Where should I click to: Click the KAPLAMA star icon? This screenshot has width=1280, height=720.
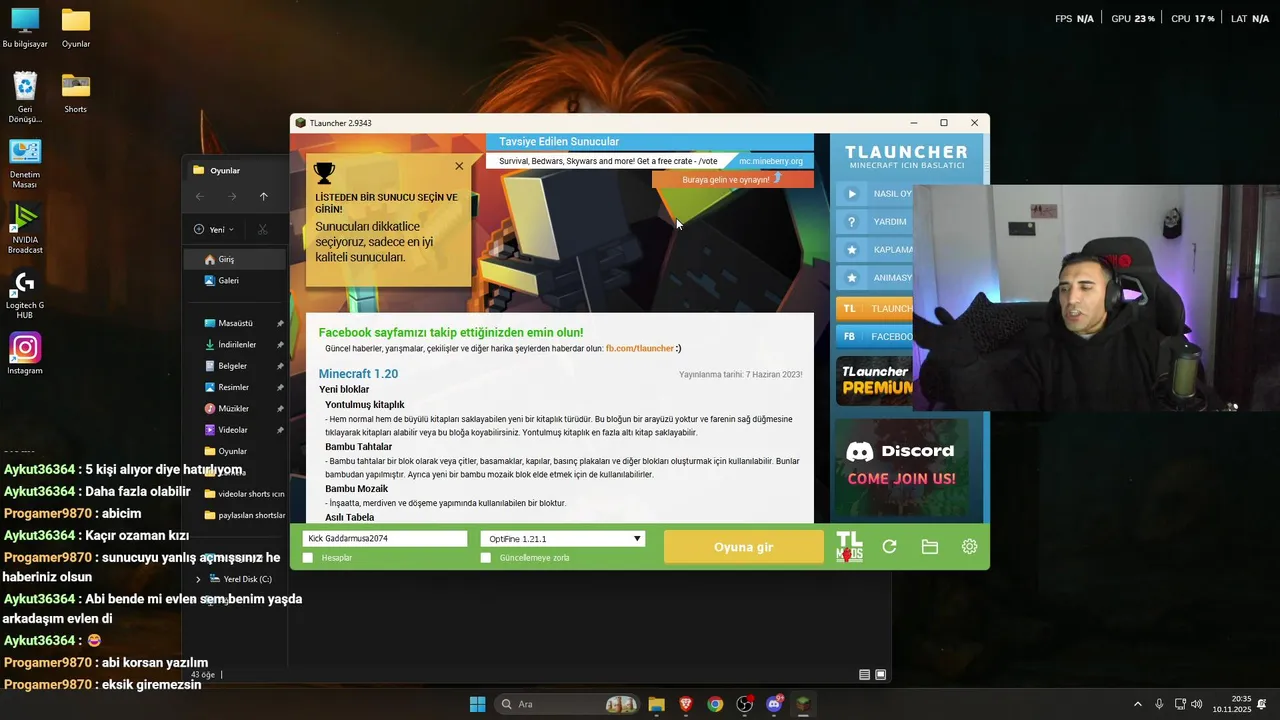pyautogui.click(x=852, y=250)
